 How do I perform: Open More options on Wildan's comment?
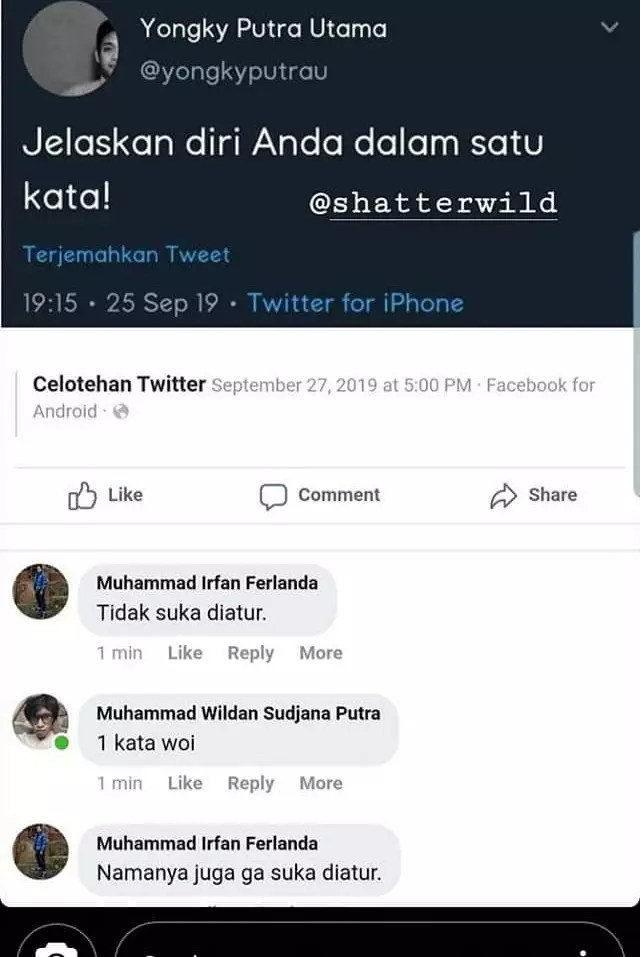tap(320, 784)
